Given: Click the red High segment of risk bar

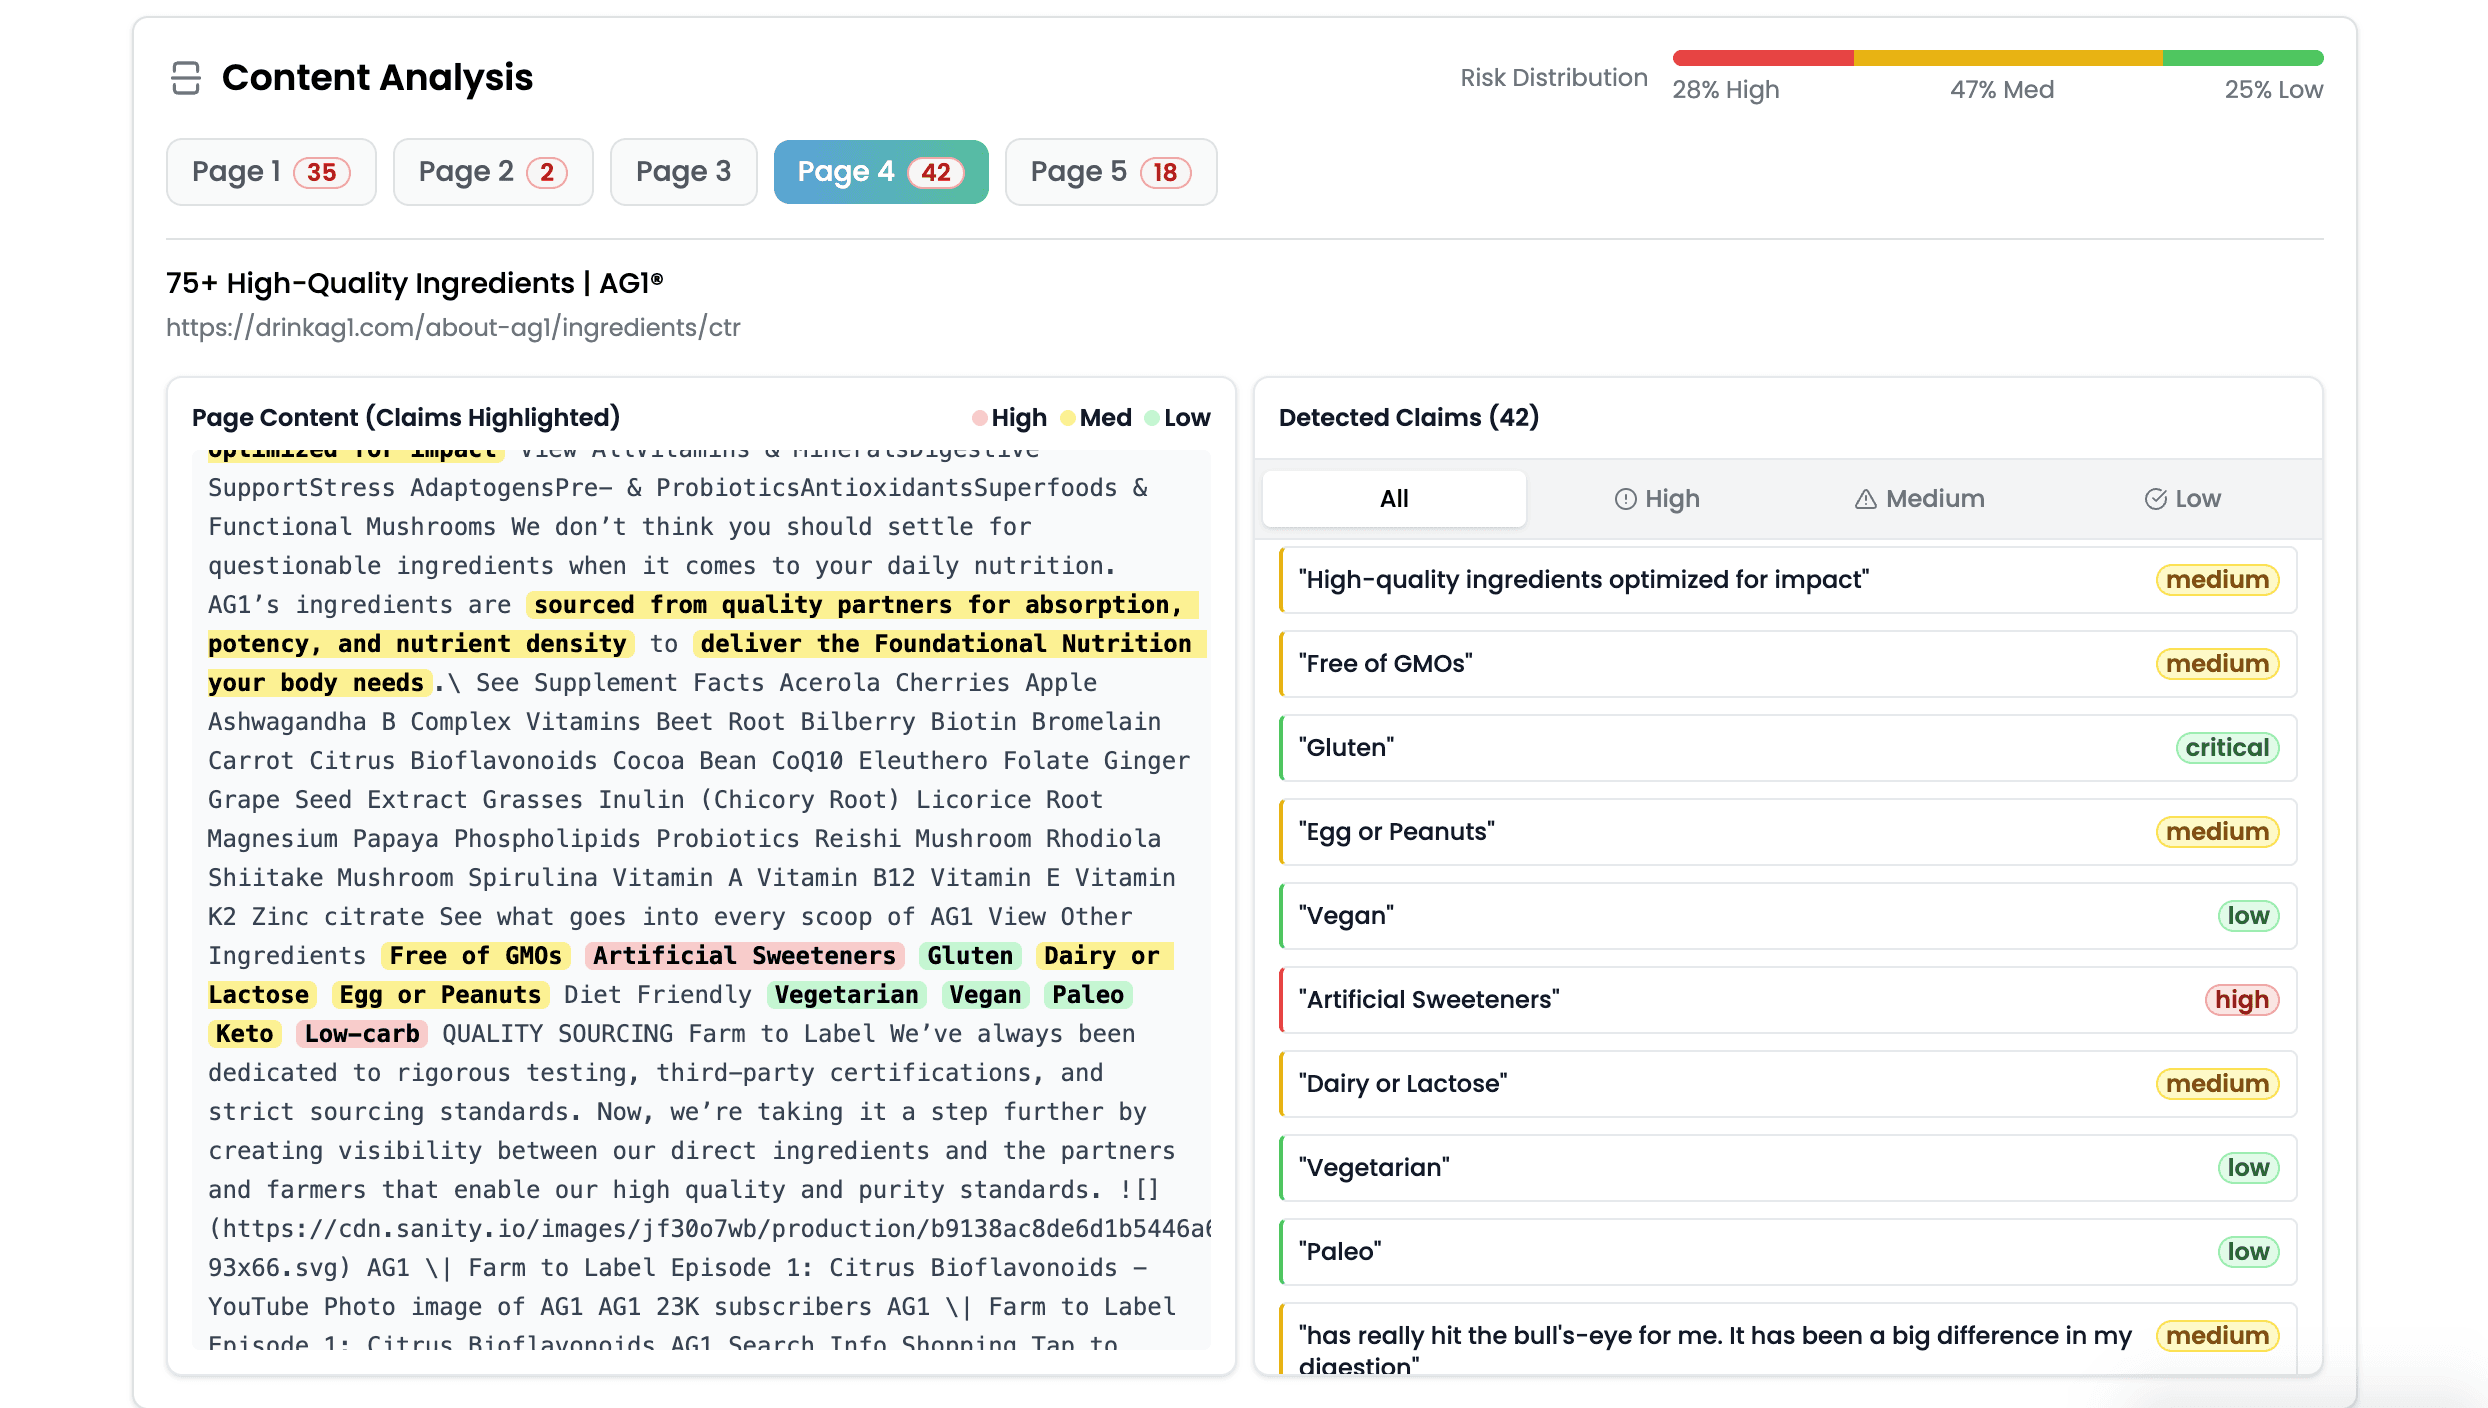Looking at the screenshot, I should [x=1762, y=58].
